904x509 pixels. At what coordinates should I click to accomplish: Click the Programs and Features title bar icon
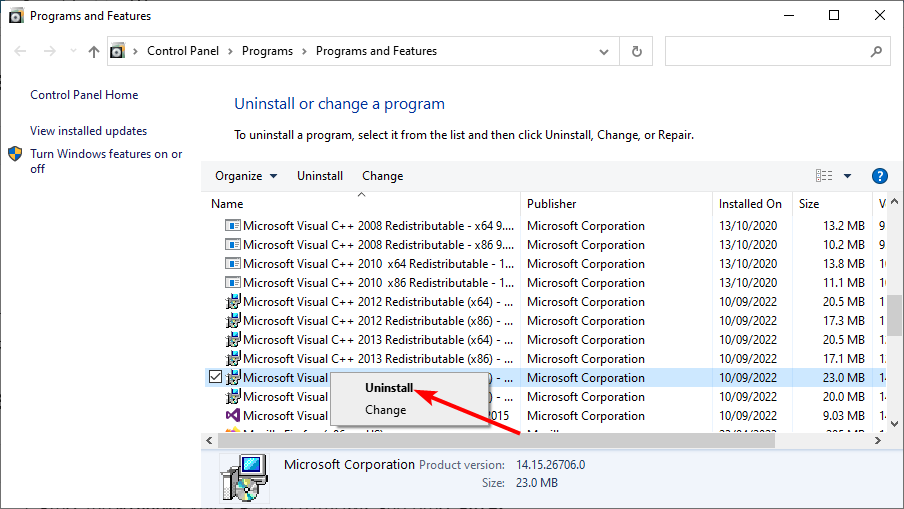(x=16, y=16)
